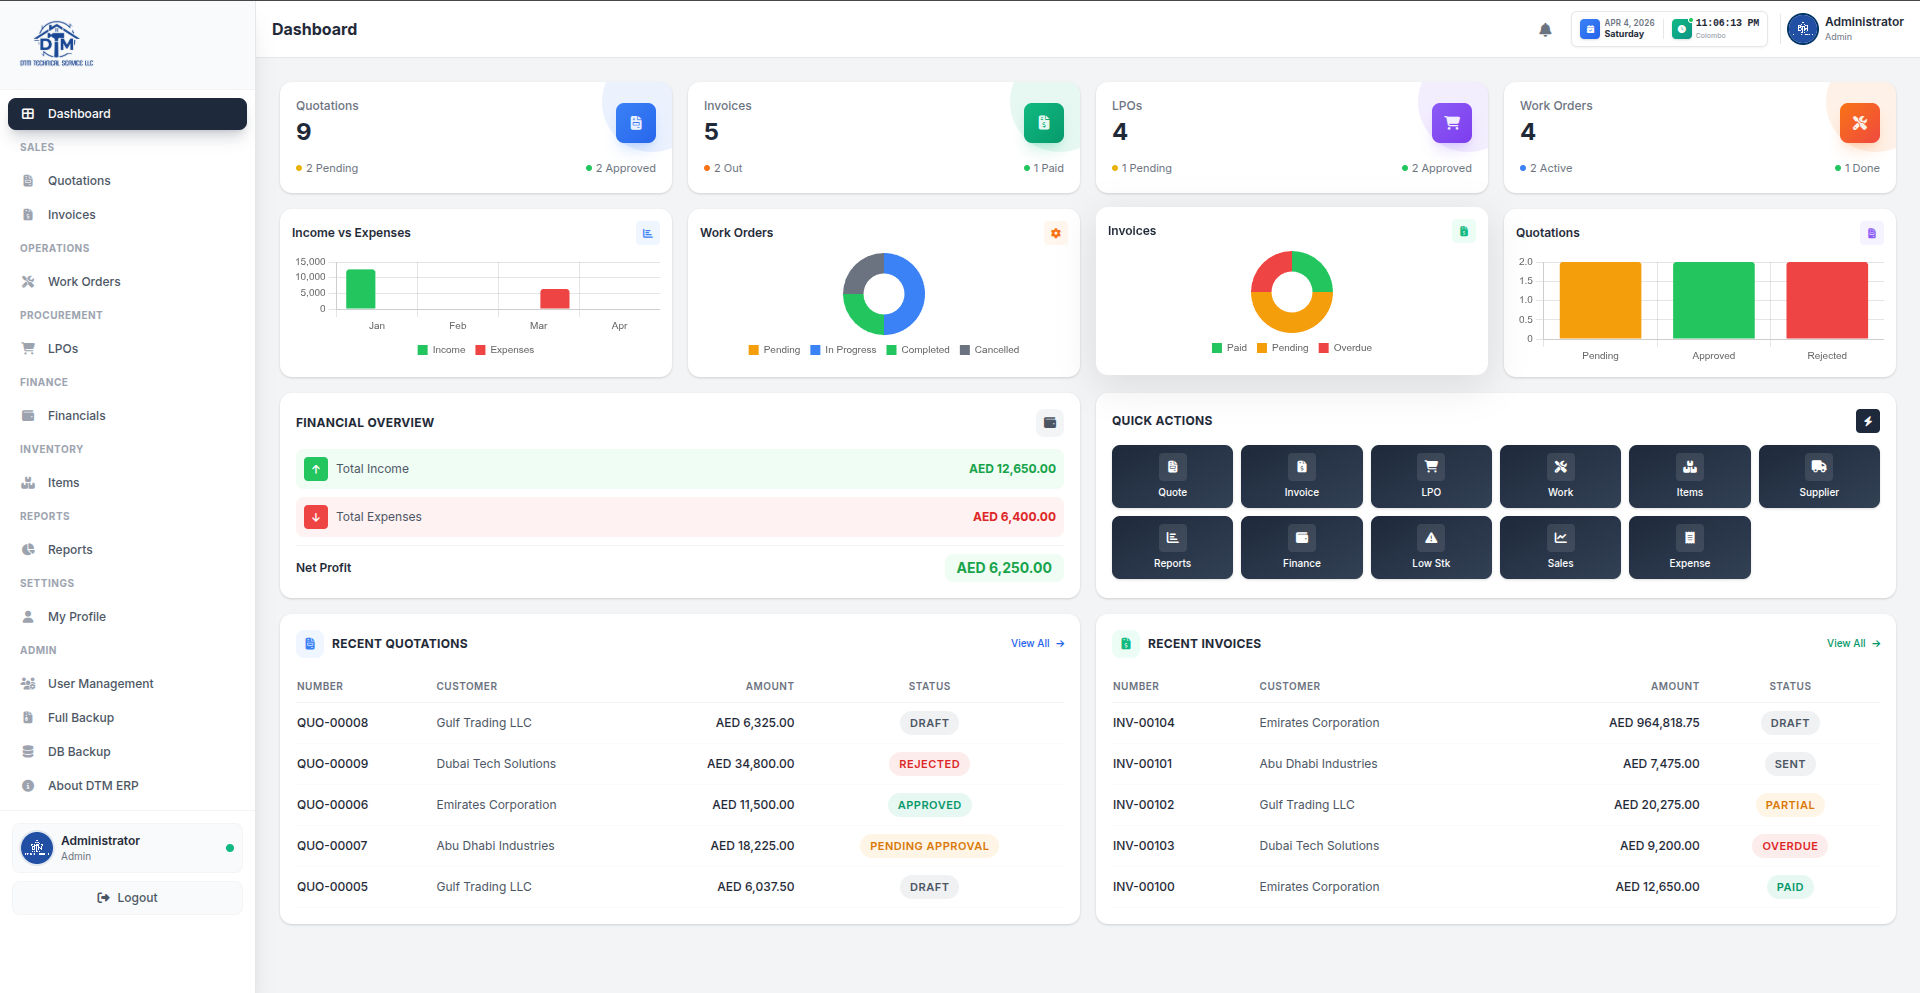Click the Recent Quotations header icon
Image resolution: width=1920 pixels, height=993 pixels.
tap(310, 644)
